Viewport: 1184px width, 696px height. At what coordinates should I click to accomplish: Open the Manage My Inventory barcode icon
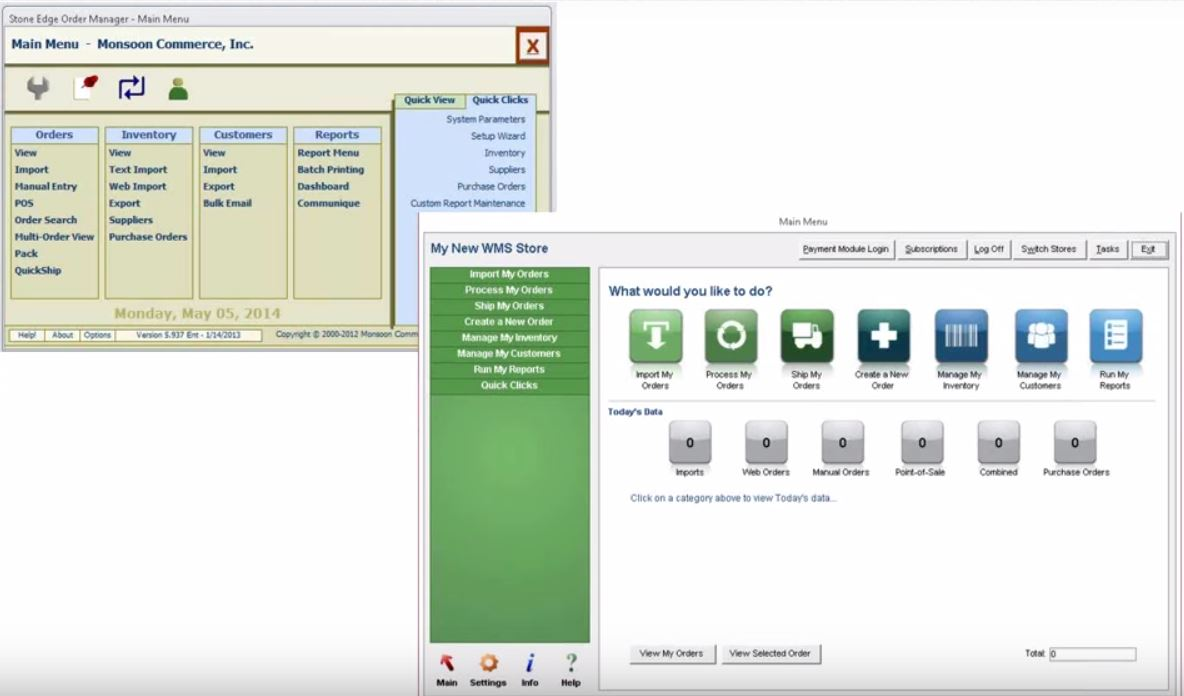point(961,336)
